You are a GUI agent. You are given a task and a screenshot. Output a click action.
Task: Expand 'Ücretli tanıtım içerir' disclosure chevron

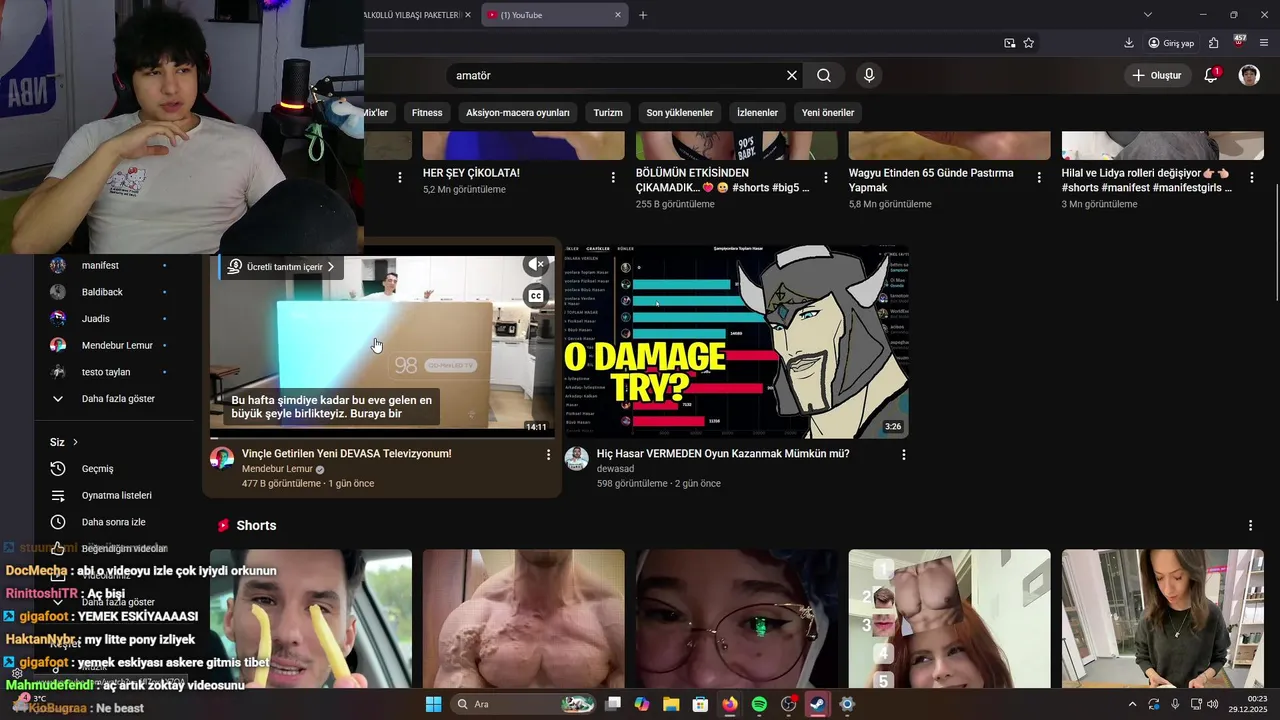coord(331,267)
